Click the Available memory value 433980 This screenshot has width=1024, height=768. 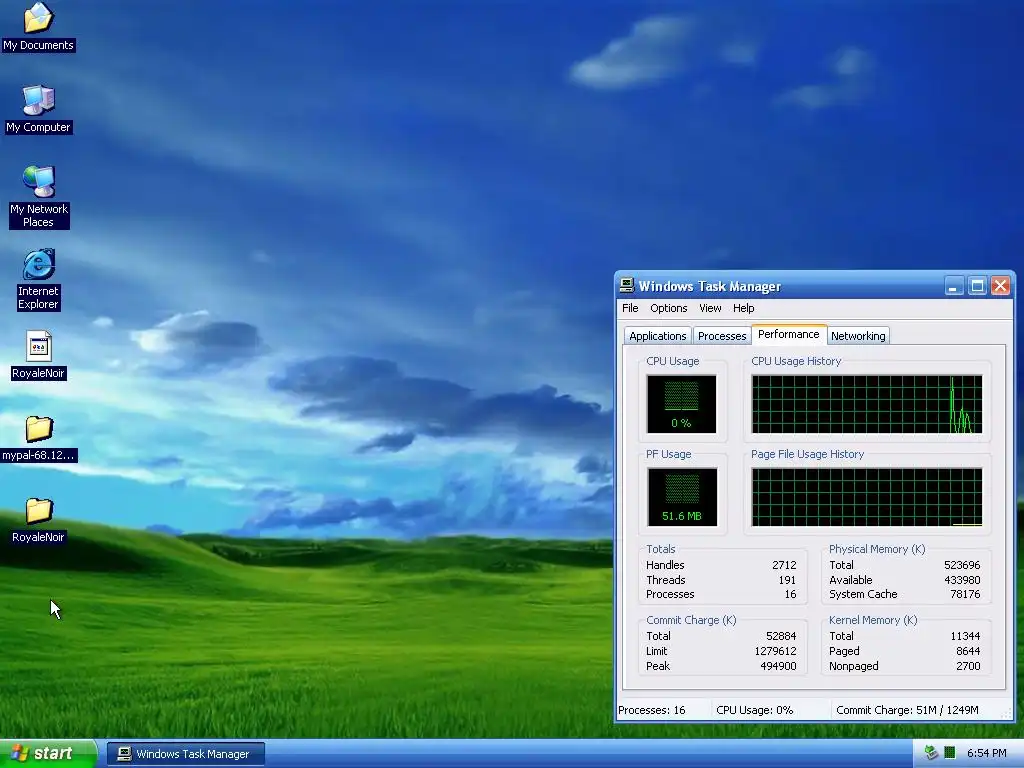click(x=962, y=580)
